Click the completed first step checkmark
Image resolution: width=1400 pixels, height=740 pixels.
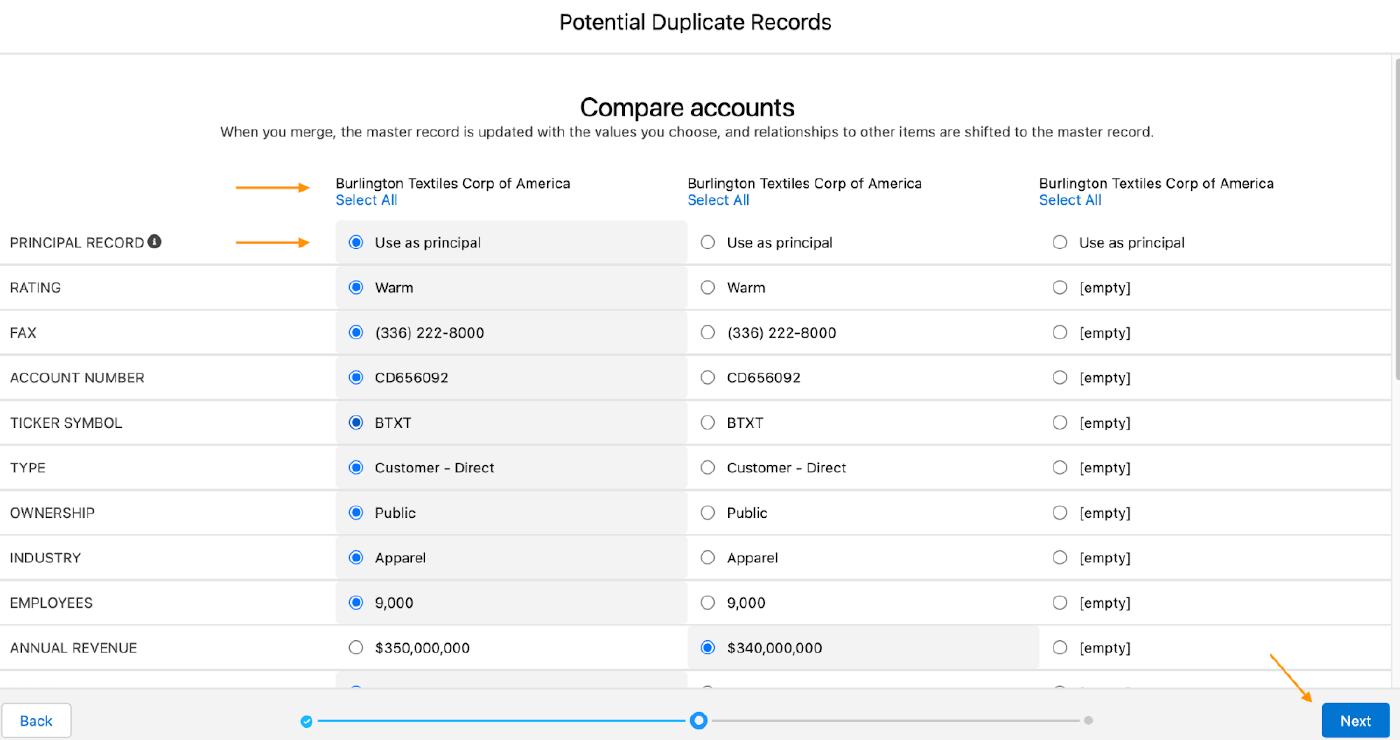click(307, 721)
